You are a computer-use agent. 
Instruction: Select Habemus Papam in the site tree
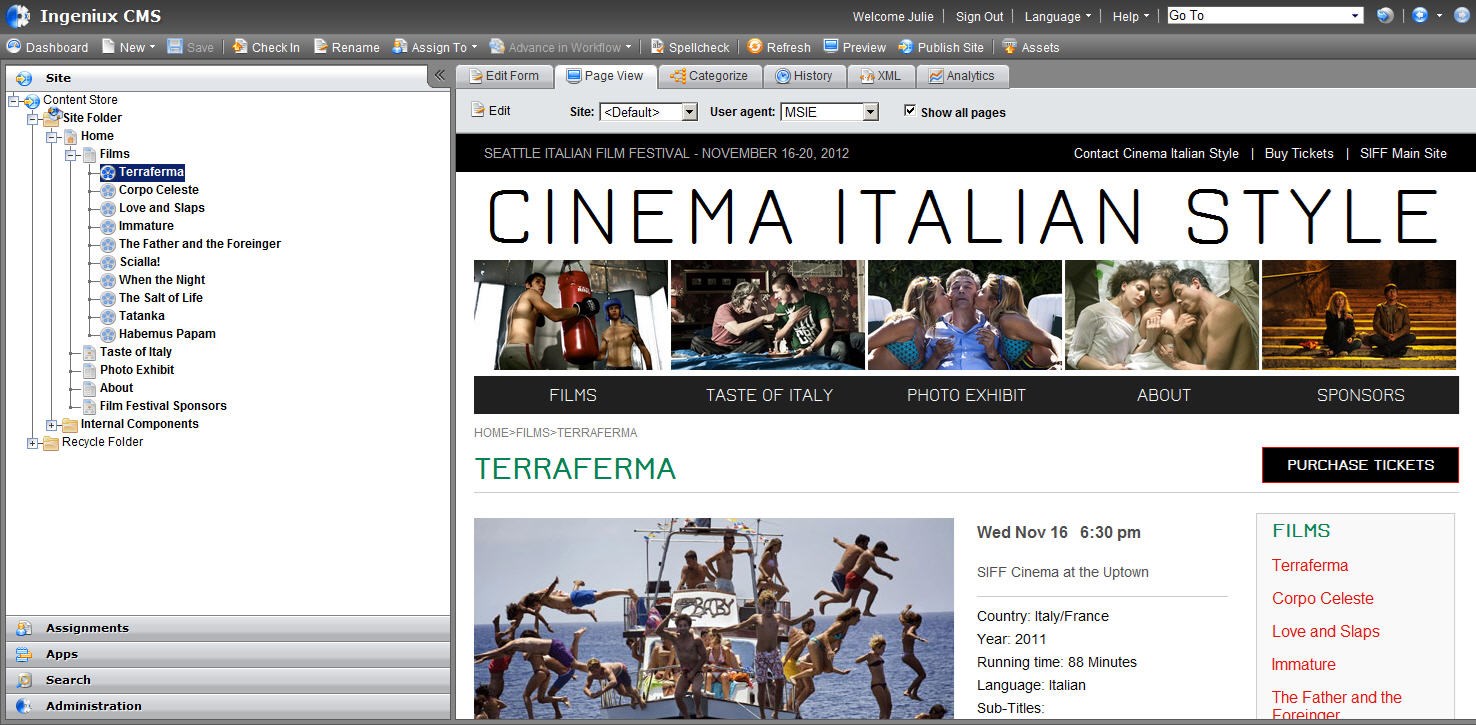[x=167, y=334]
